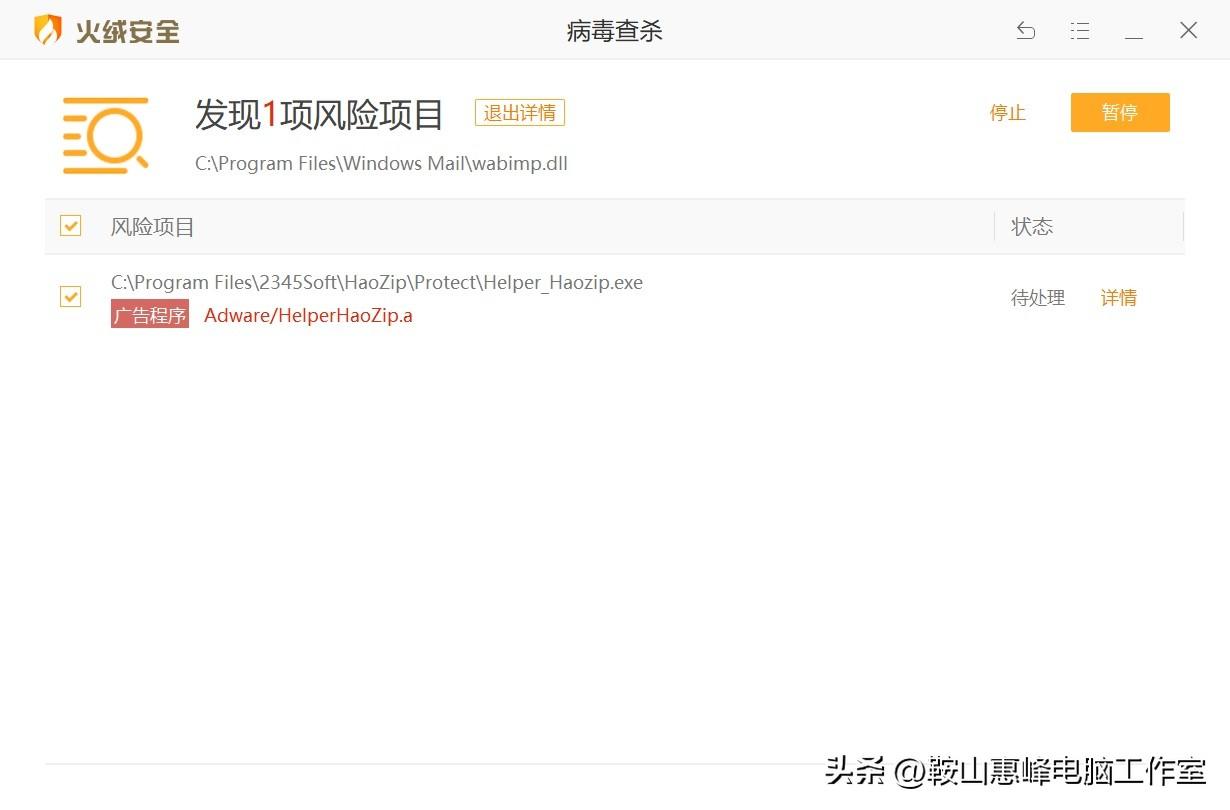Close the virus scan window
The height and width of the screenshot is (810, 1230).
tap(1188, 31)
